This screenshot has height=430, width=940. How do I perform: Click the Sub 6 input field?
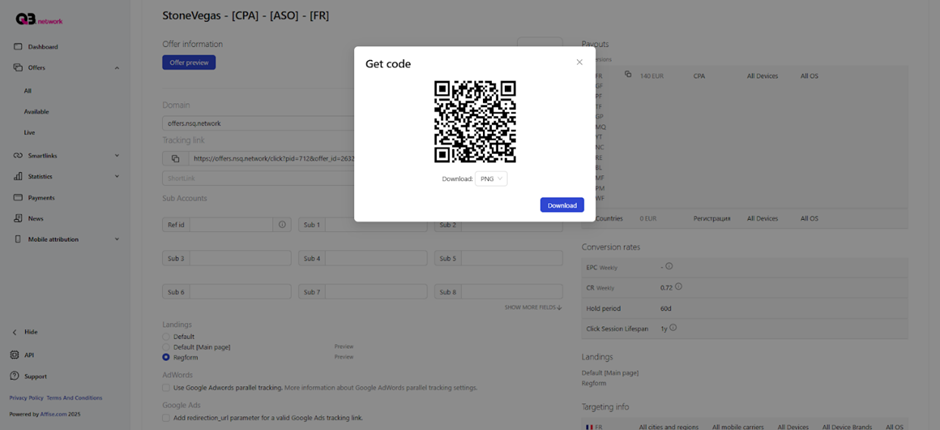point(240,292)
